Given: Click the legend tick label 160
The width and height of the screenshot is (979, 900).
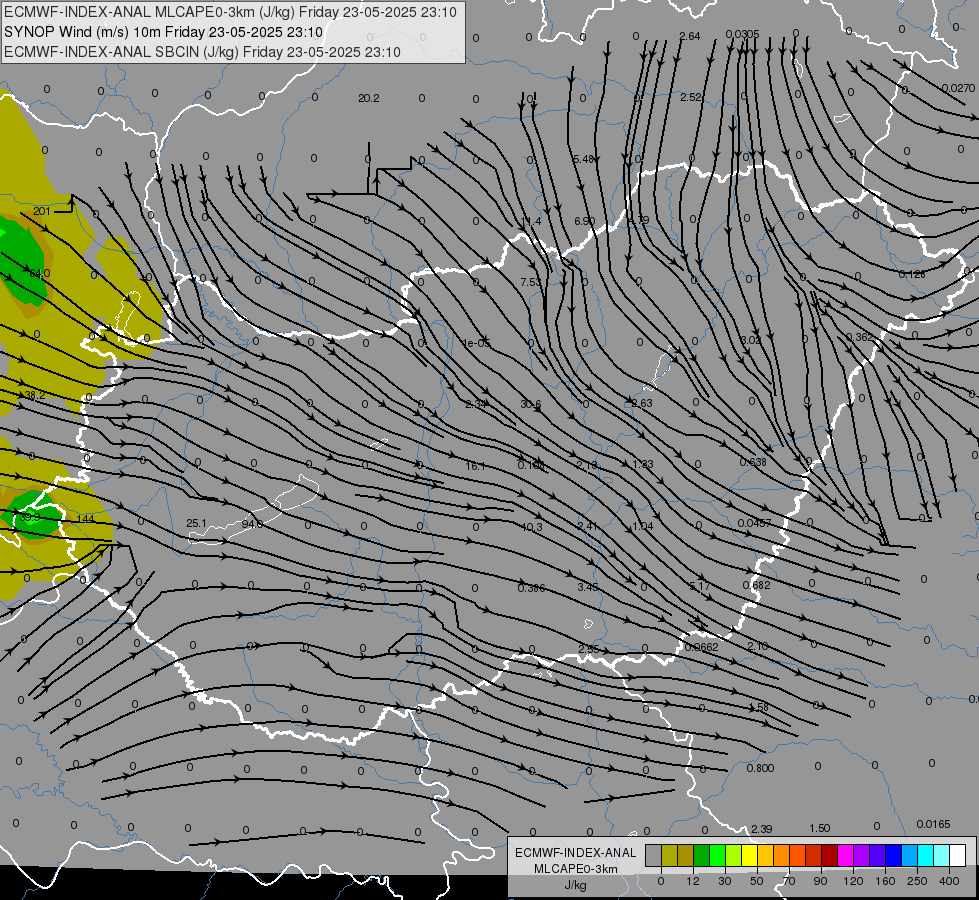Looking at the screenshot, I should (x=885, y=881).
